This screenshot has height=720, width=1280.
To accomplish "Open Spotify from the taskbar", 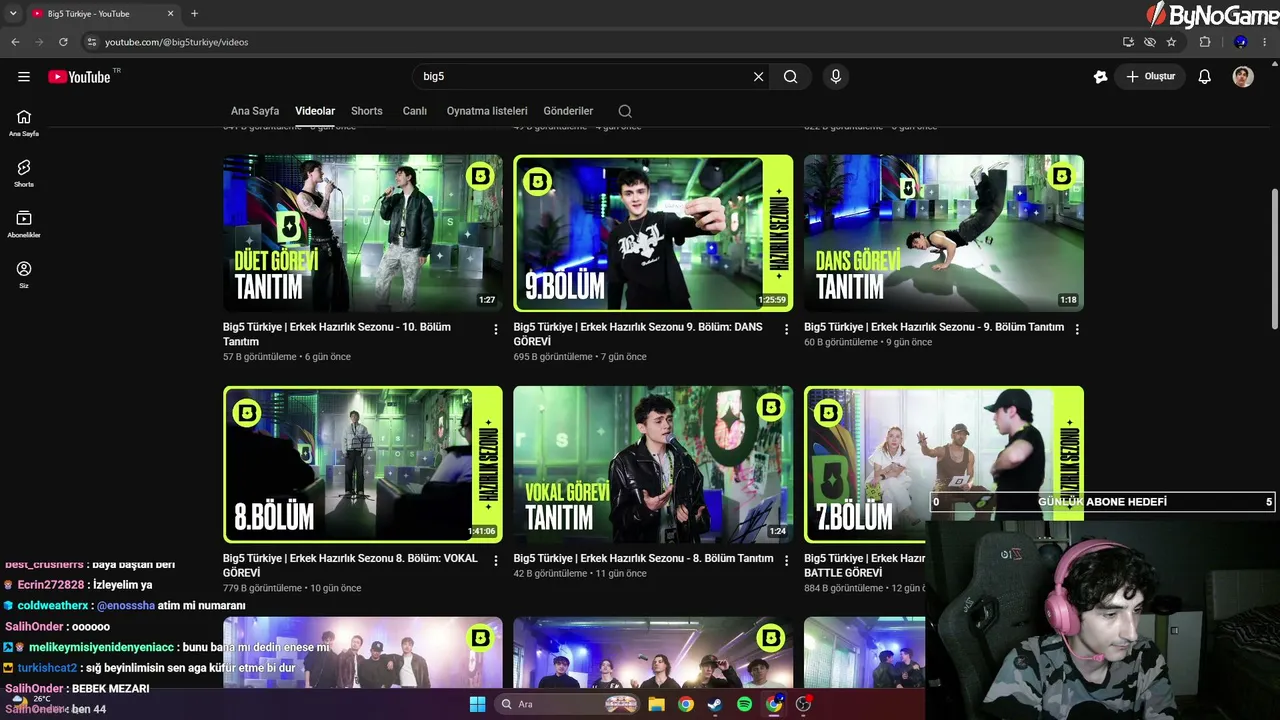I will [x=744, y=704].
